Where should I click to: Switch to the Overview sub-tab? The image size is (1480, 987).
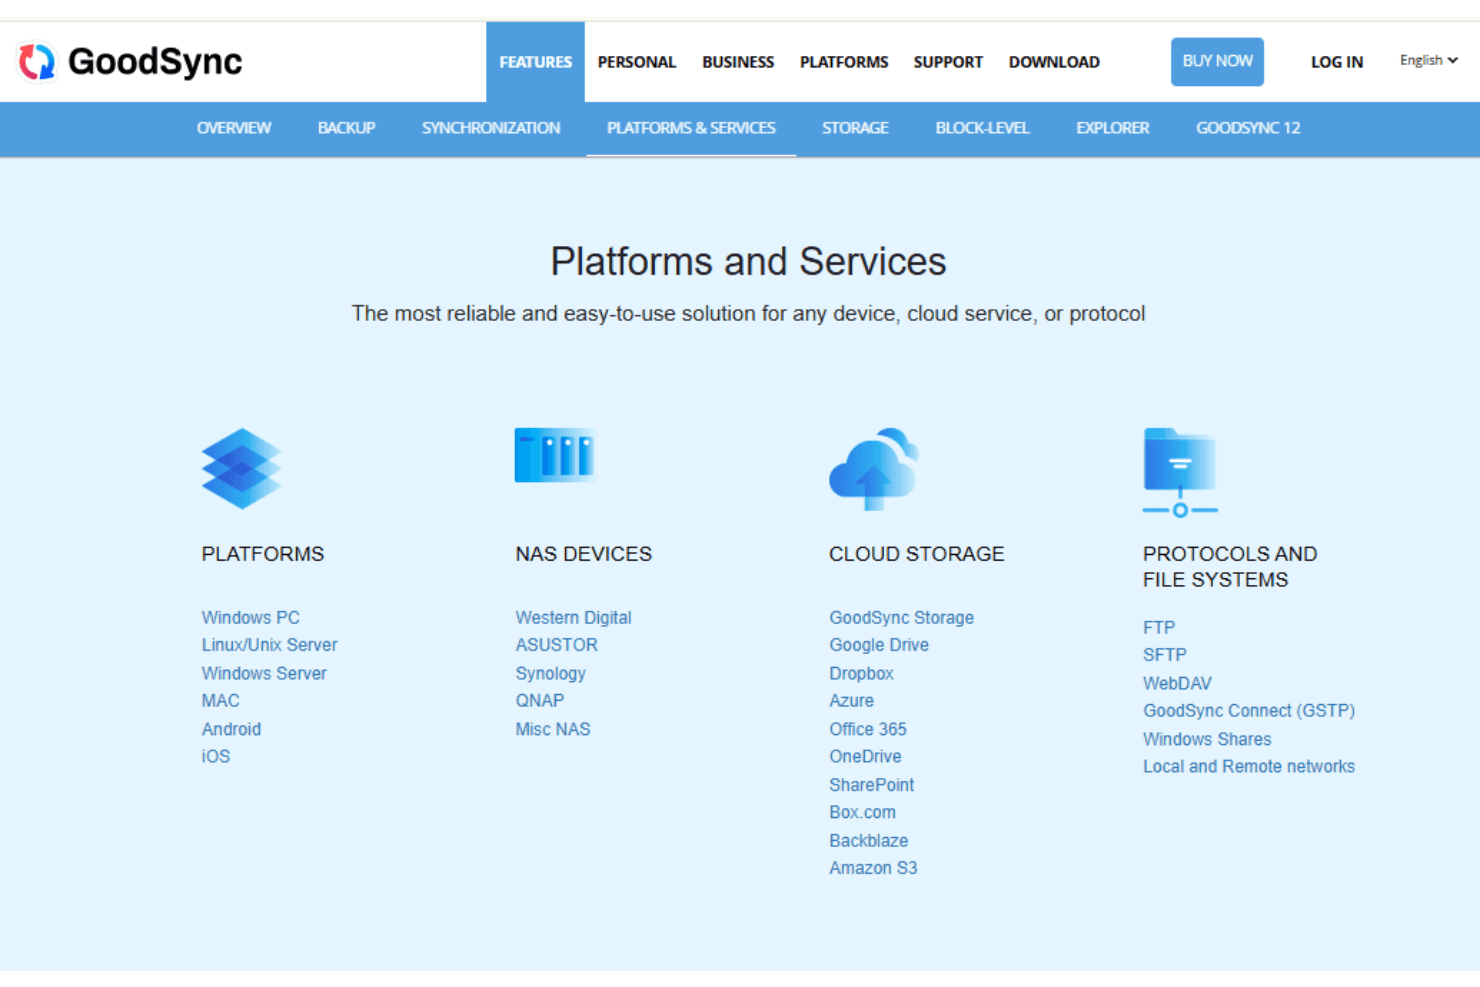tap(234, 128)
